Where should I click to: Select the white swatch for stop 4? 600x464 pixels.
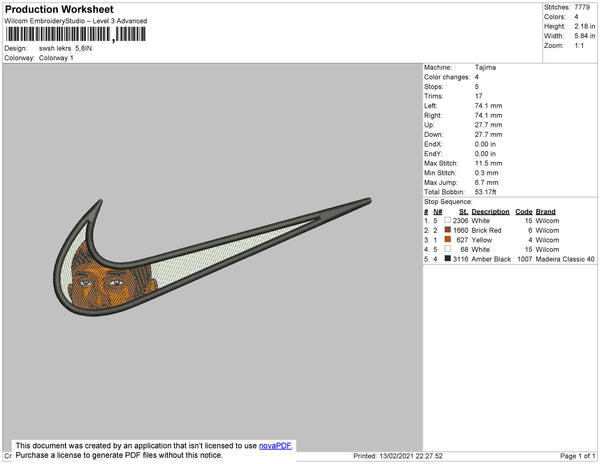coord(447,249)
